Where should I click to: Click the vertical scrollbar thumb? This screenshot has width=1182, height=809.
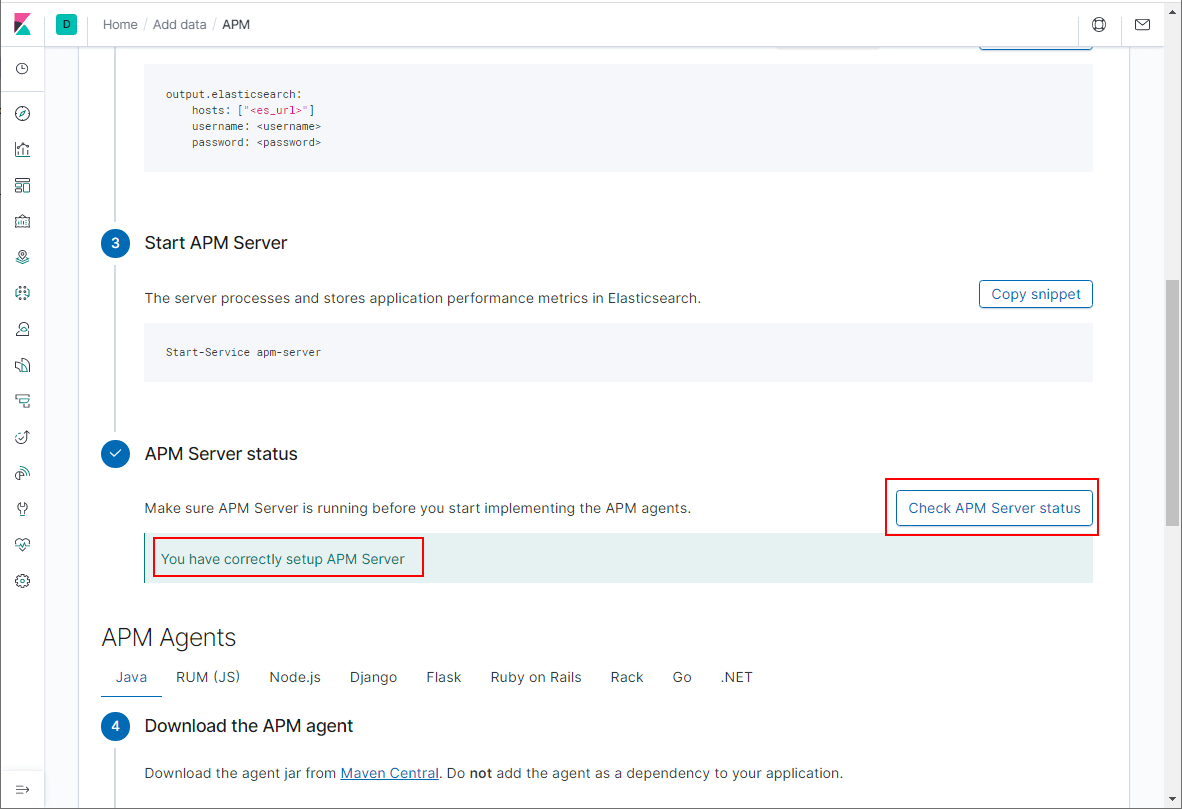(x=1172, y=402)
